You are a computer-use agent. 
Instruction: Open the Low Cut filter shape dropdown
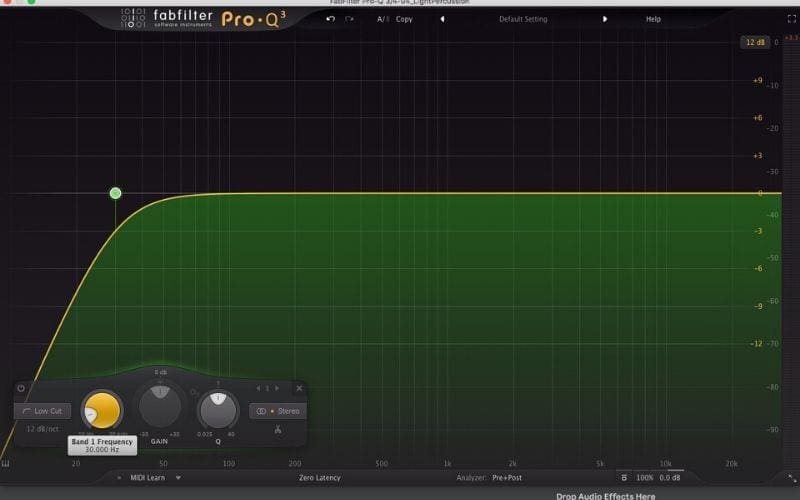click(42, 411)
